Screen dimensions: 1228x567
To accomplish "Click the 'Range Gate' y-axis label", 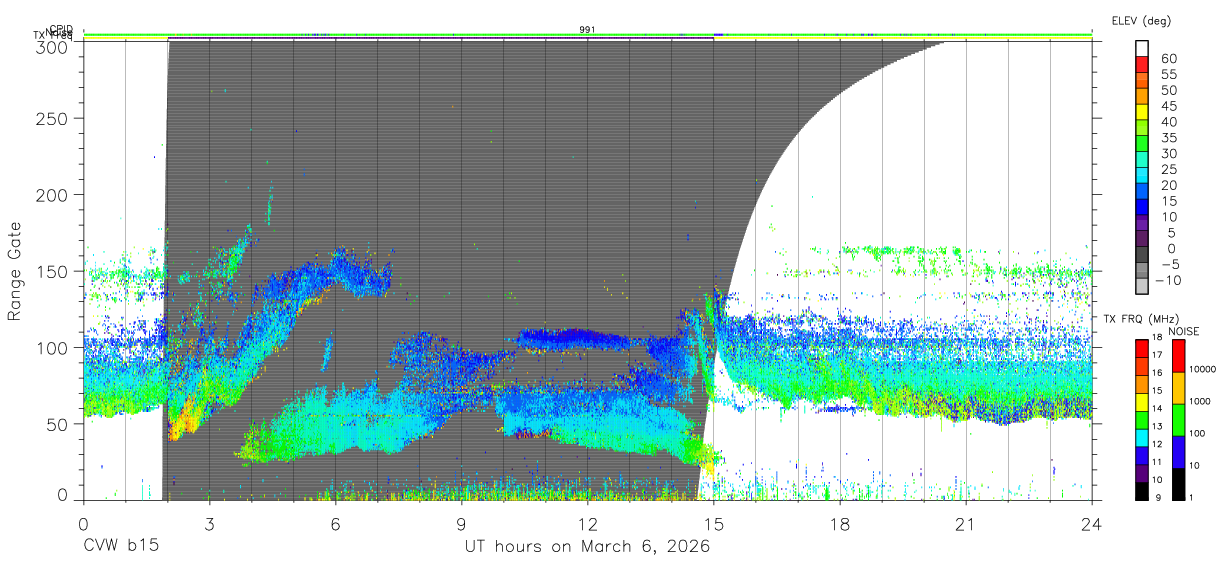I will (x=15, y=271).
